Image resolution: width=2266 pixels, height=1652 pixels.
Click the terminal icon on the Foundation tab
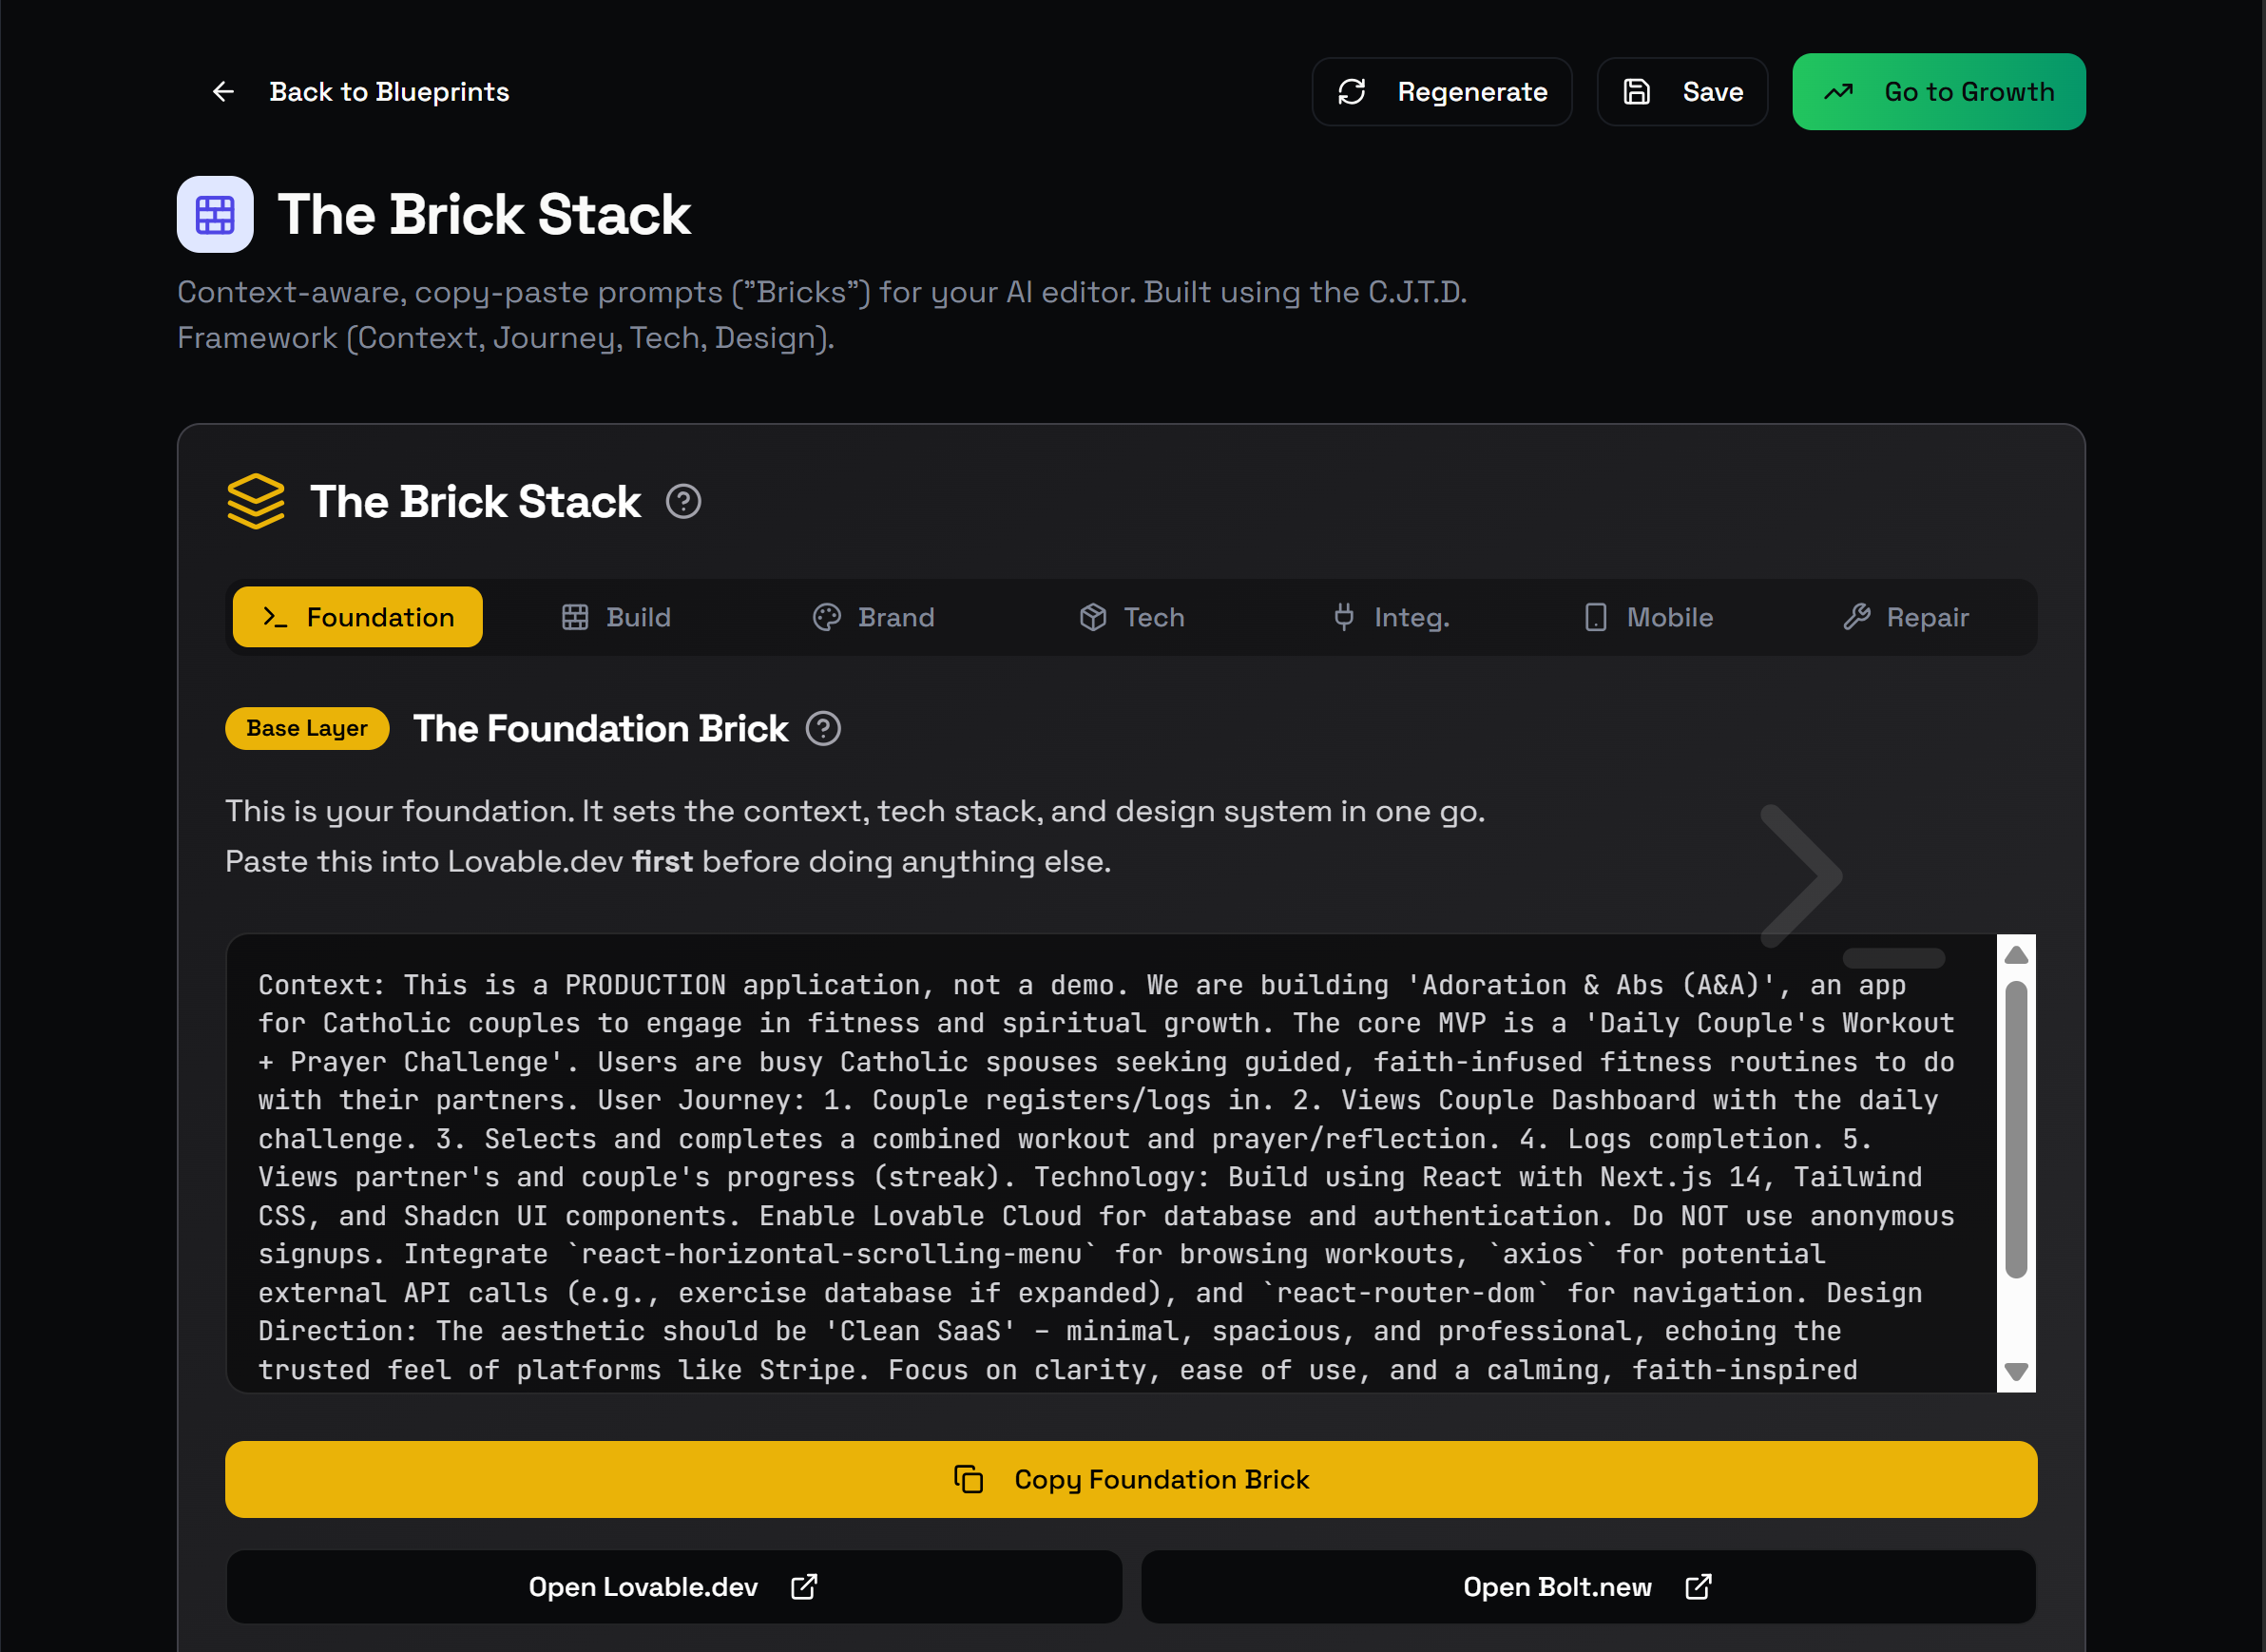(275, 617)
